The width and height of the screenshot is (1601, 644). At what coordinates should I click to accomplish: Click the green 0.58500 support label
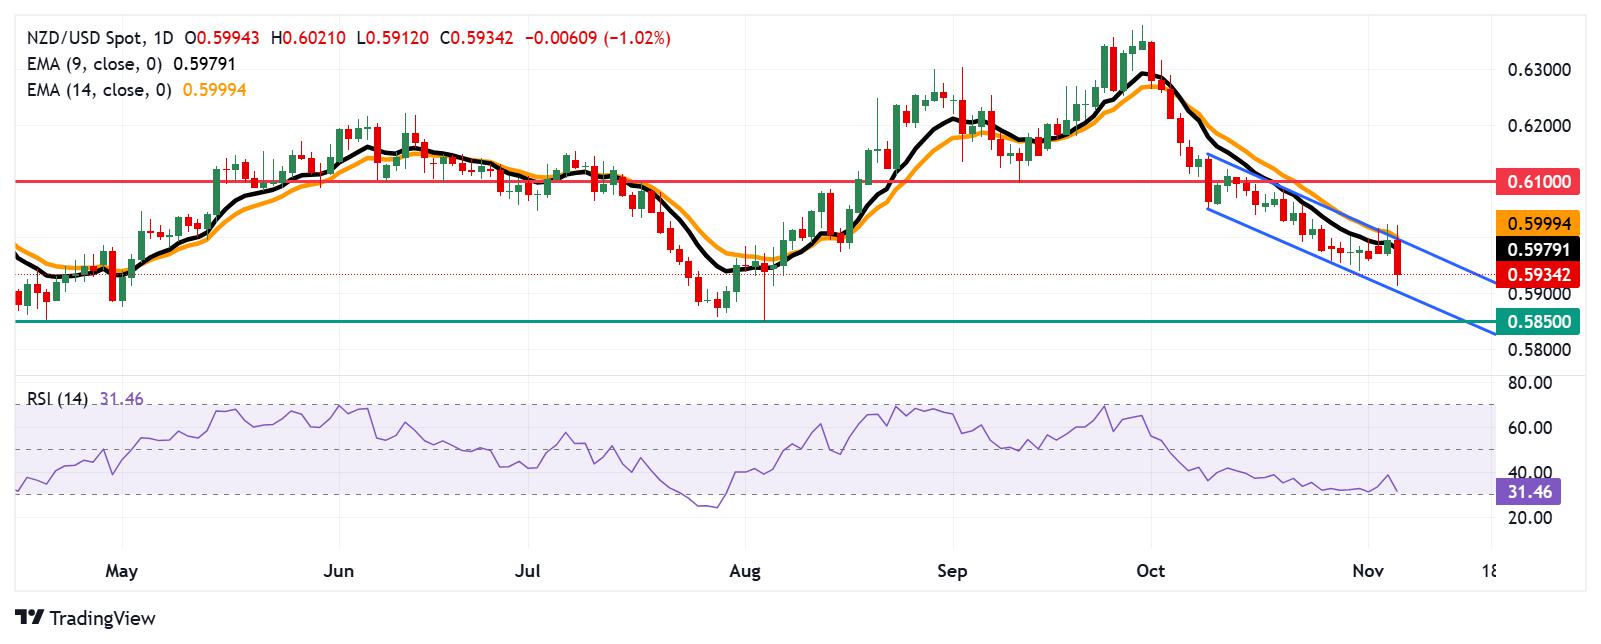[x=1539, y=322]
